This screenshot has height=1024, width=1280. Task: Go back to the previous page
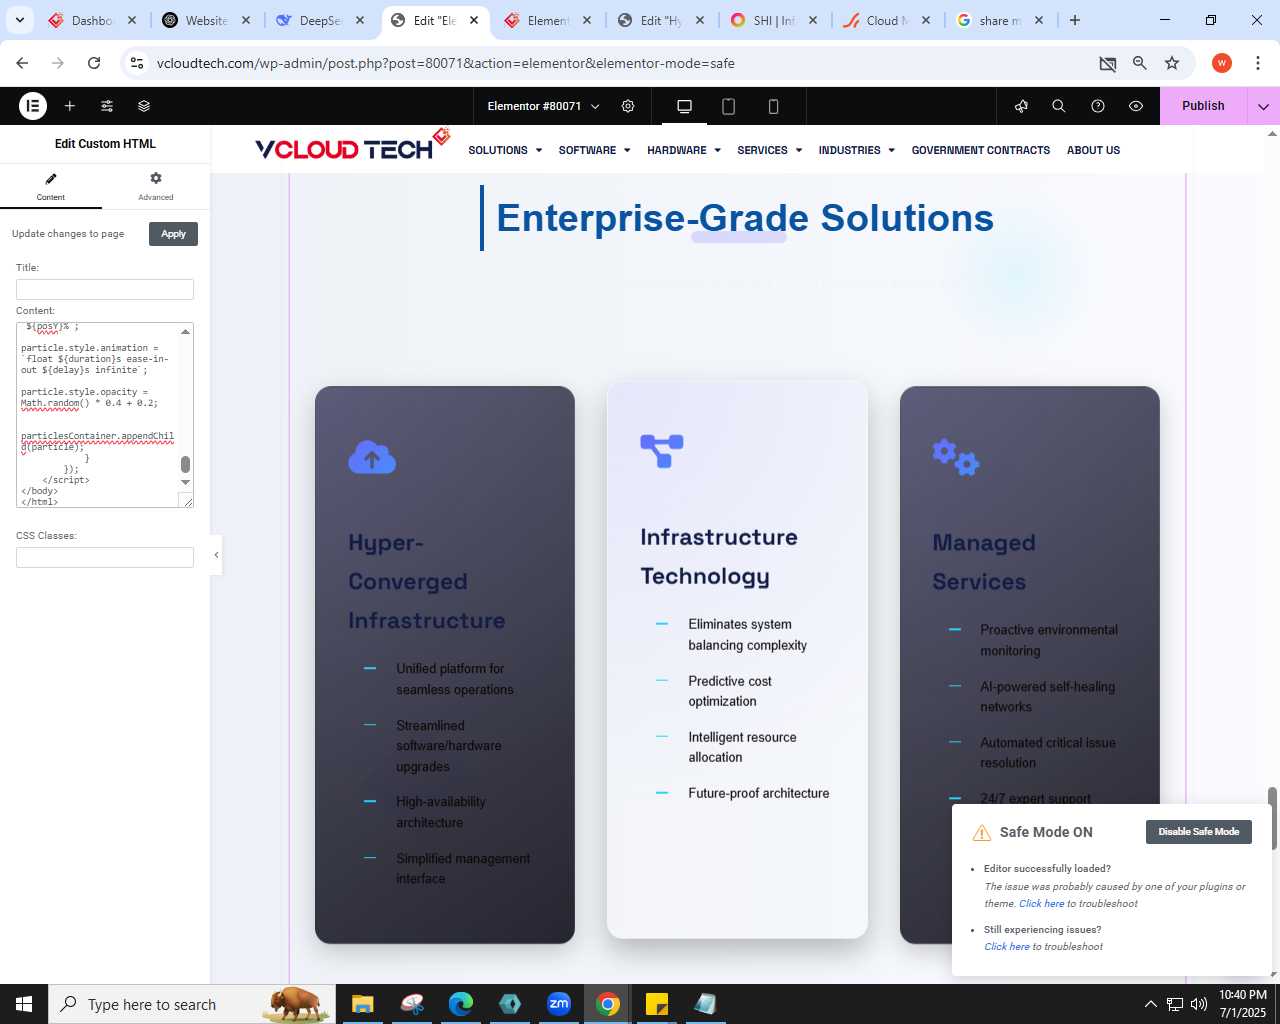(x=22, y=63)
